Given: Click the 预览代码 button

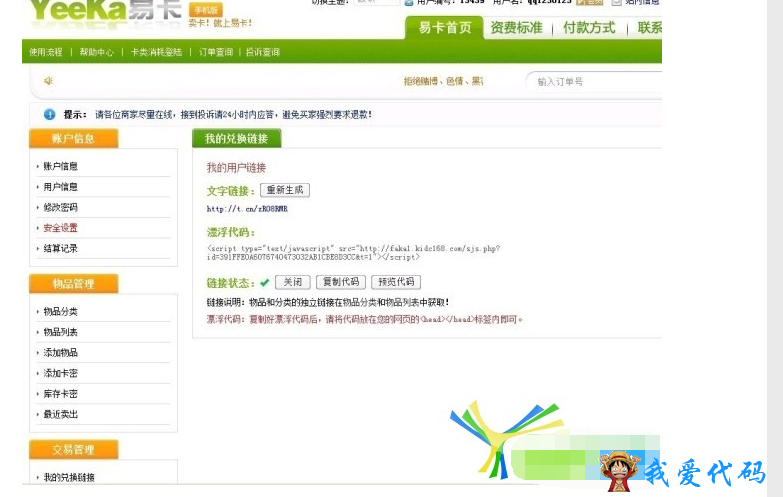Looking at the screenshot, I should point(396,282).
